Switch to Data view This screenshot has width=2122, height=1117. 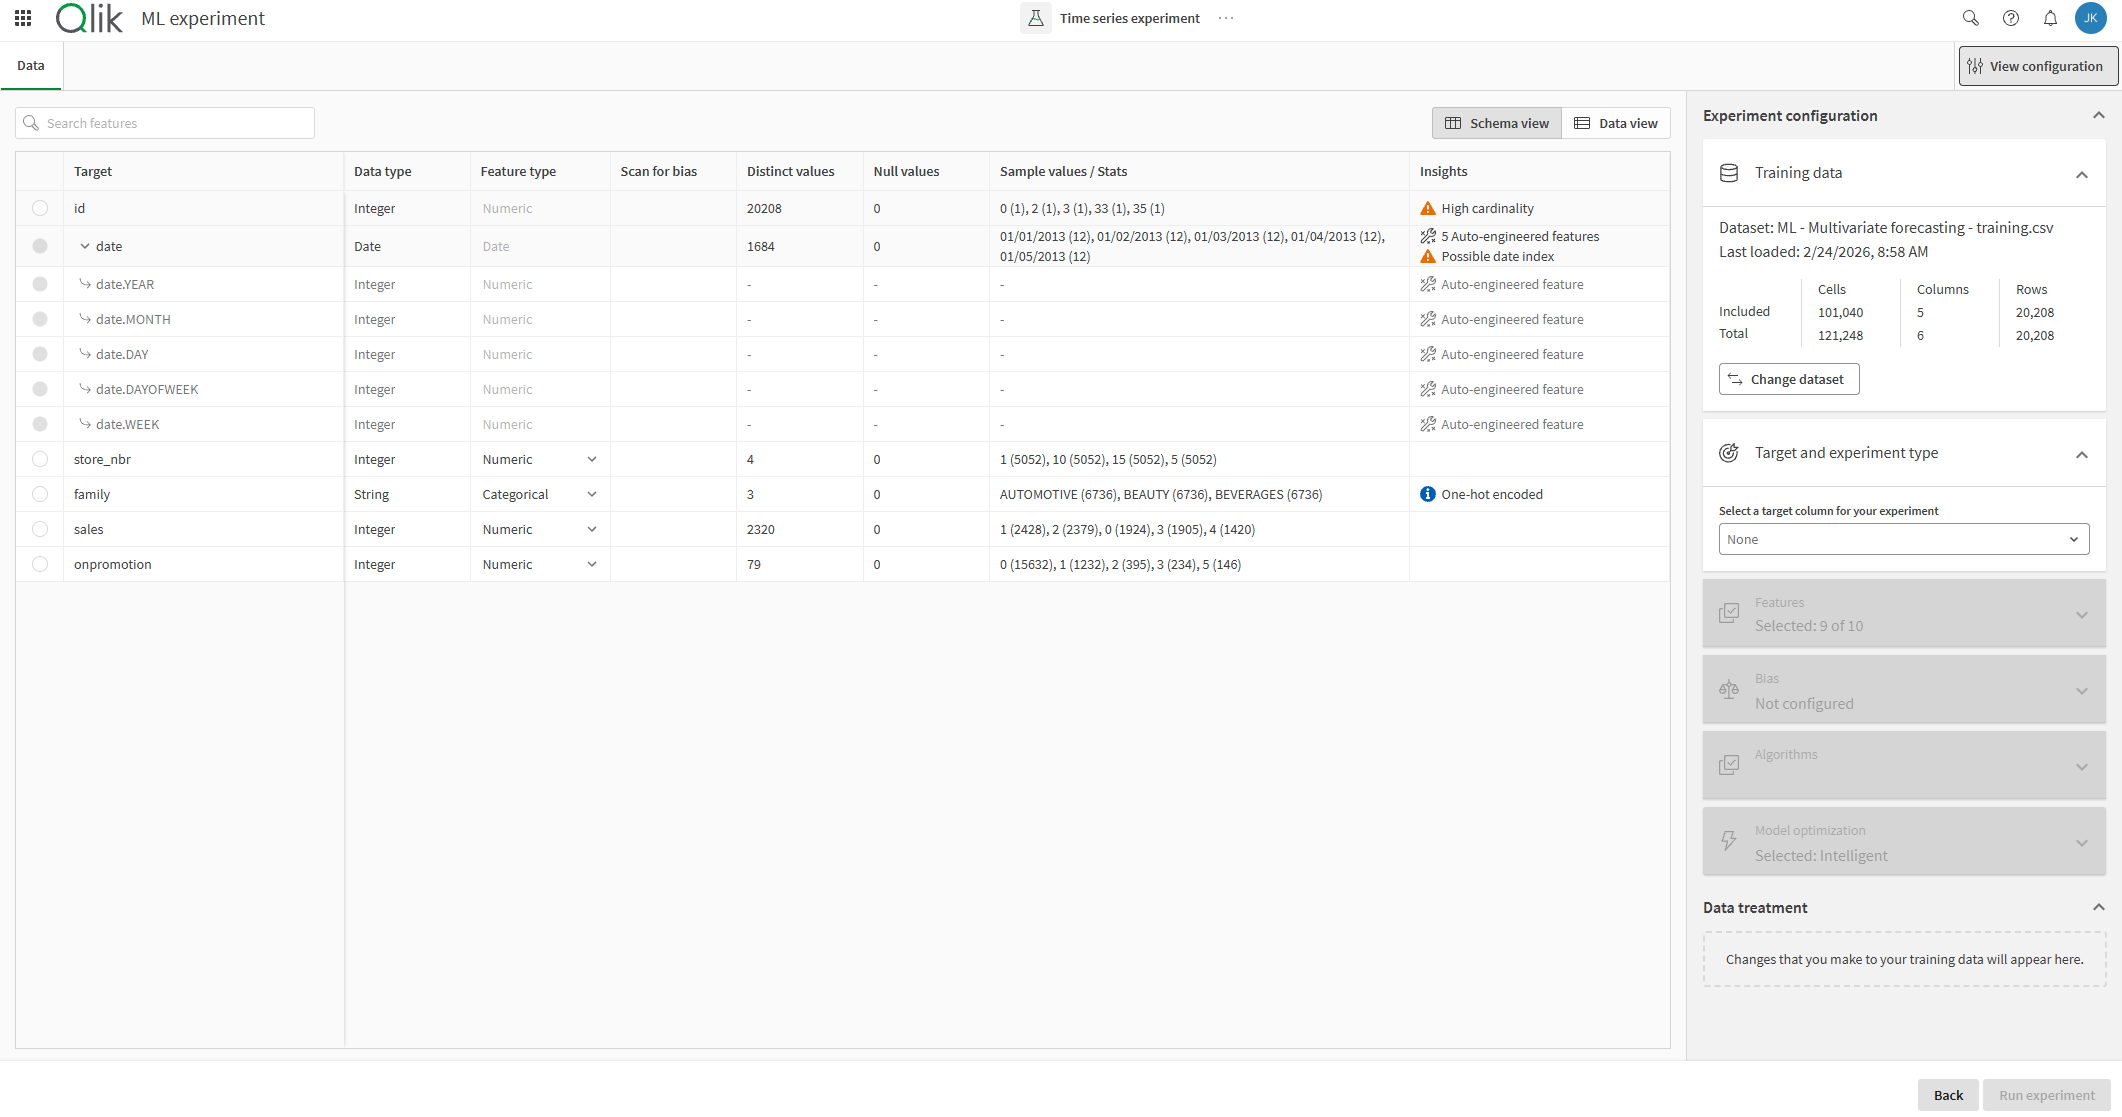1616,122
